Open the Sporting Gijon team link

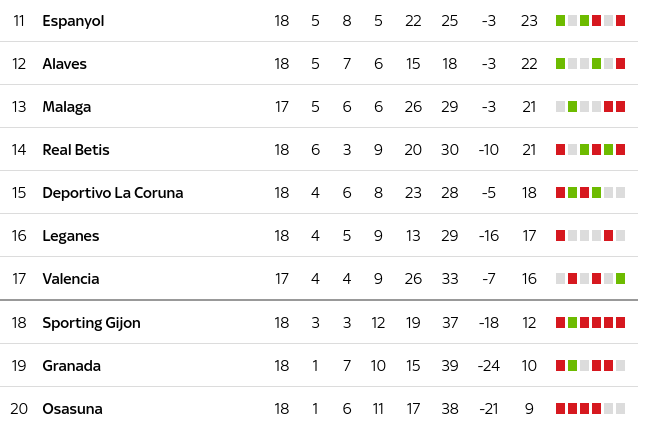pos(92,323)
